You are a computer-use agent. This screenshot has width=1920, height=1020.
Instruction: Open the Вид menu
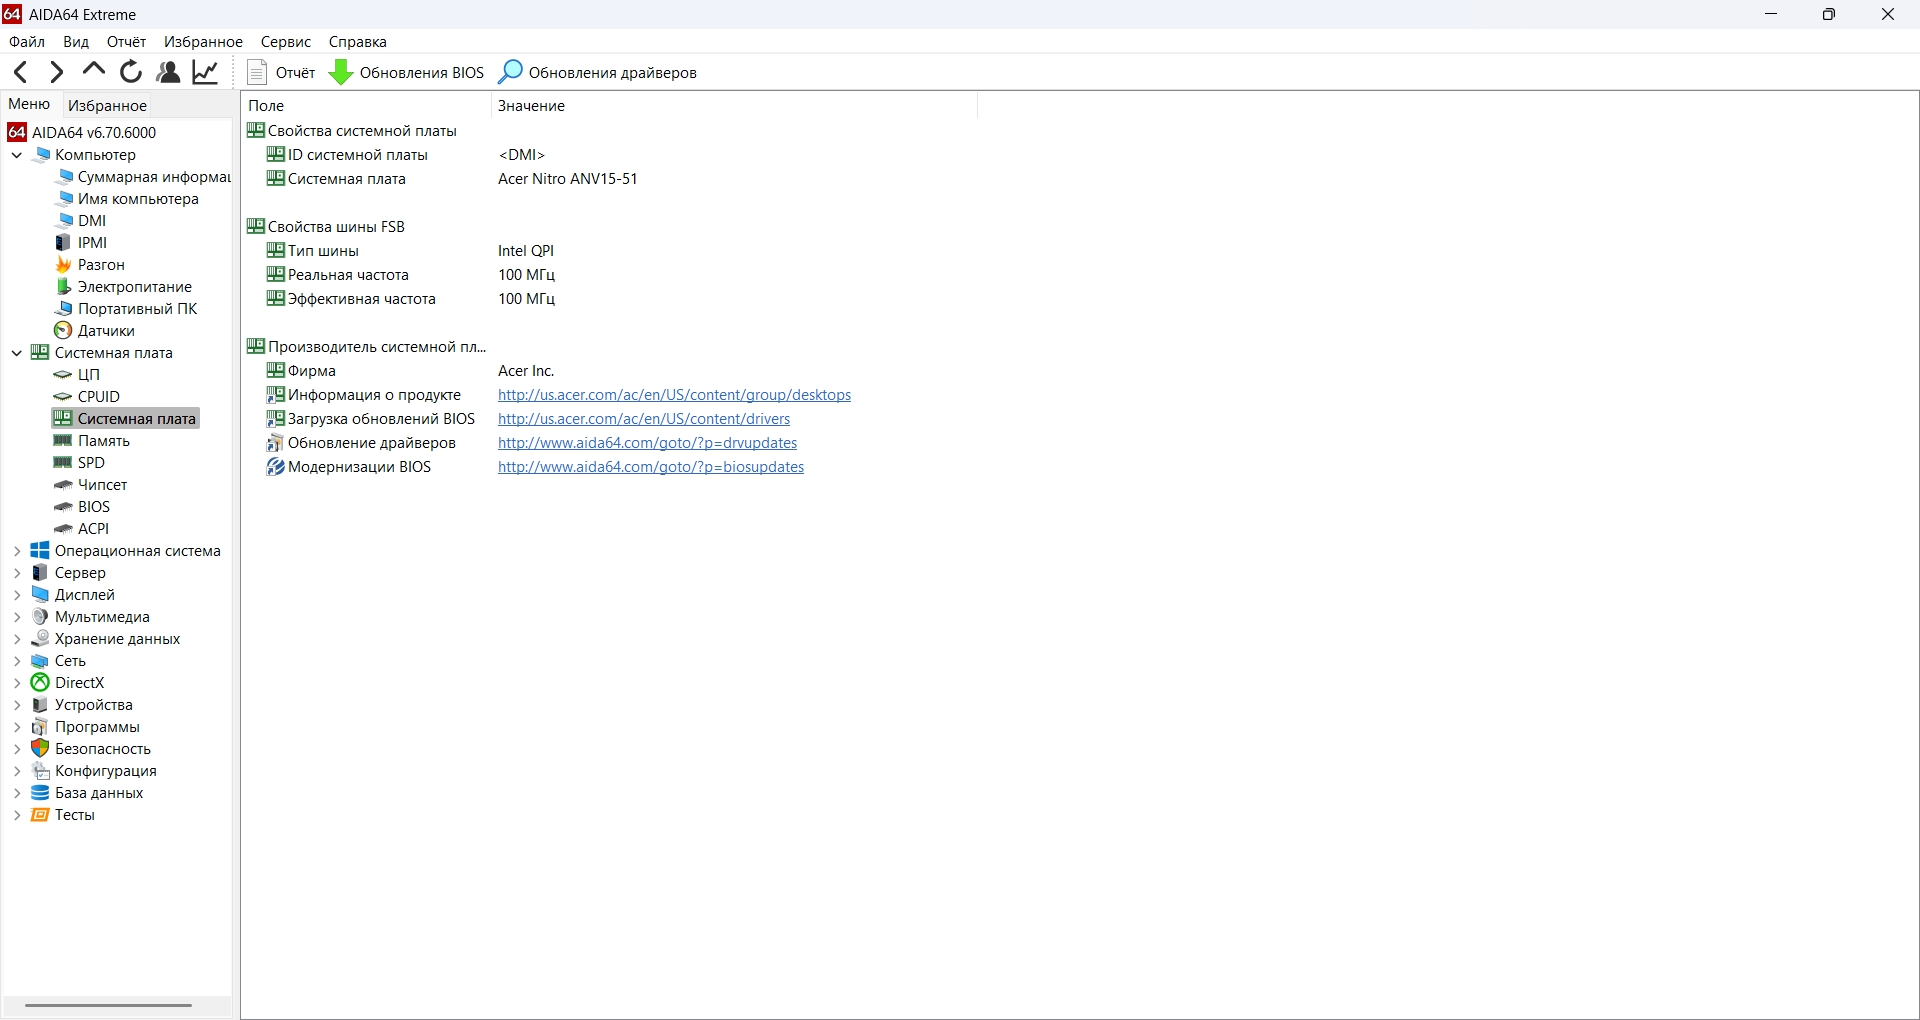coord(76,42)
